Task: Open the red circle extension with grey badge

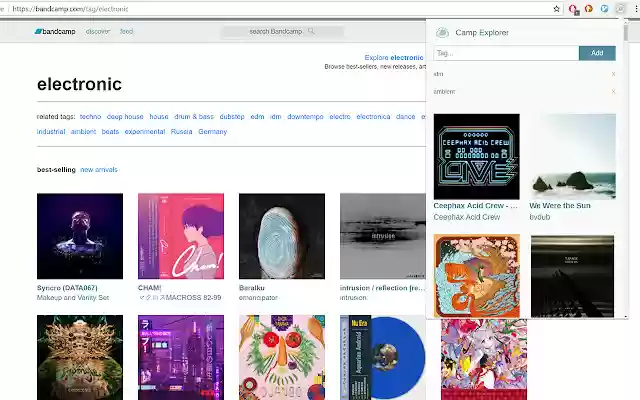Action: 573,9
